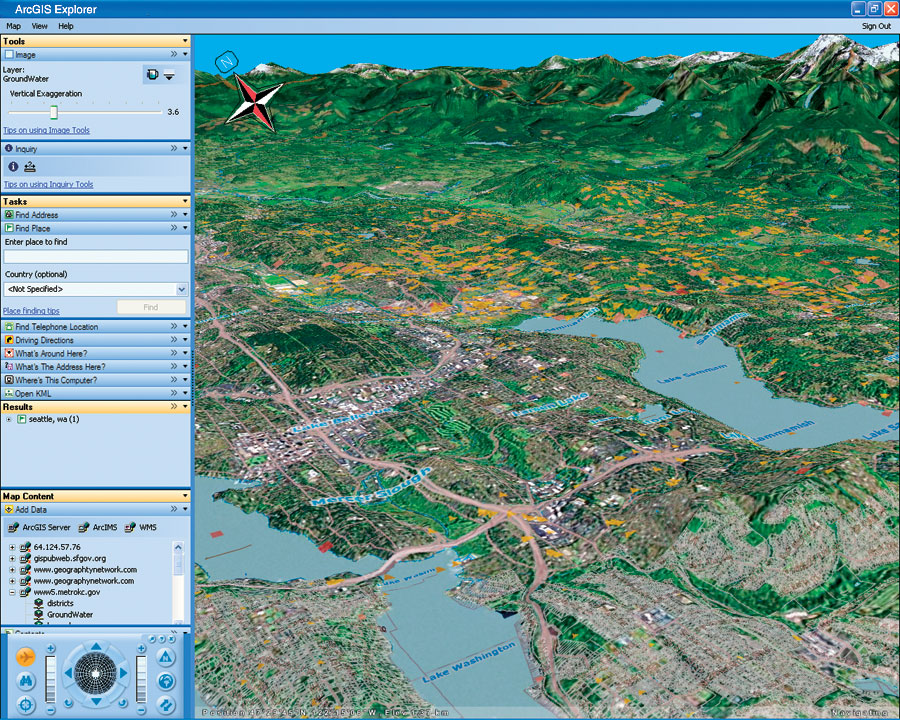The height and width of the screenshot is (720, 900).
Task: Click the Vertical Exaggeration slider handle
Action: [53, 111]
